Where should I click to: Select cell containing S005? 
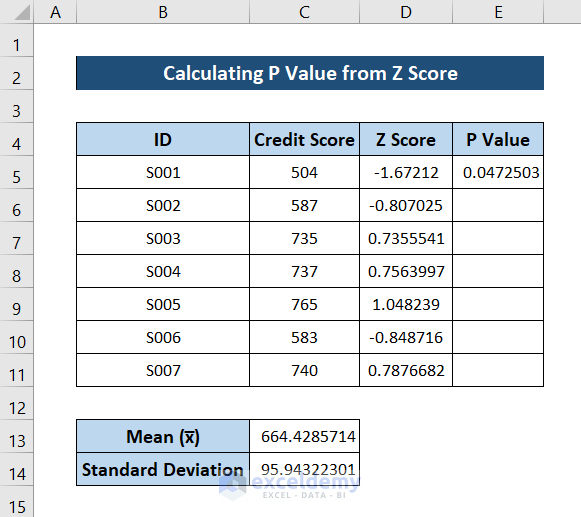(x=163, y=304)
